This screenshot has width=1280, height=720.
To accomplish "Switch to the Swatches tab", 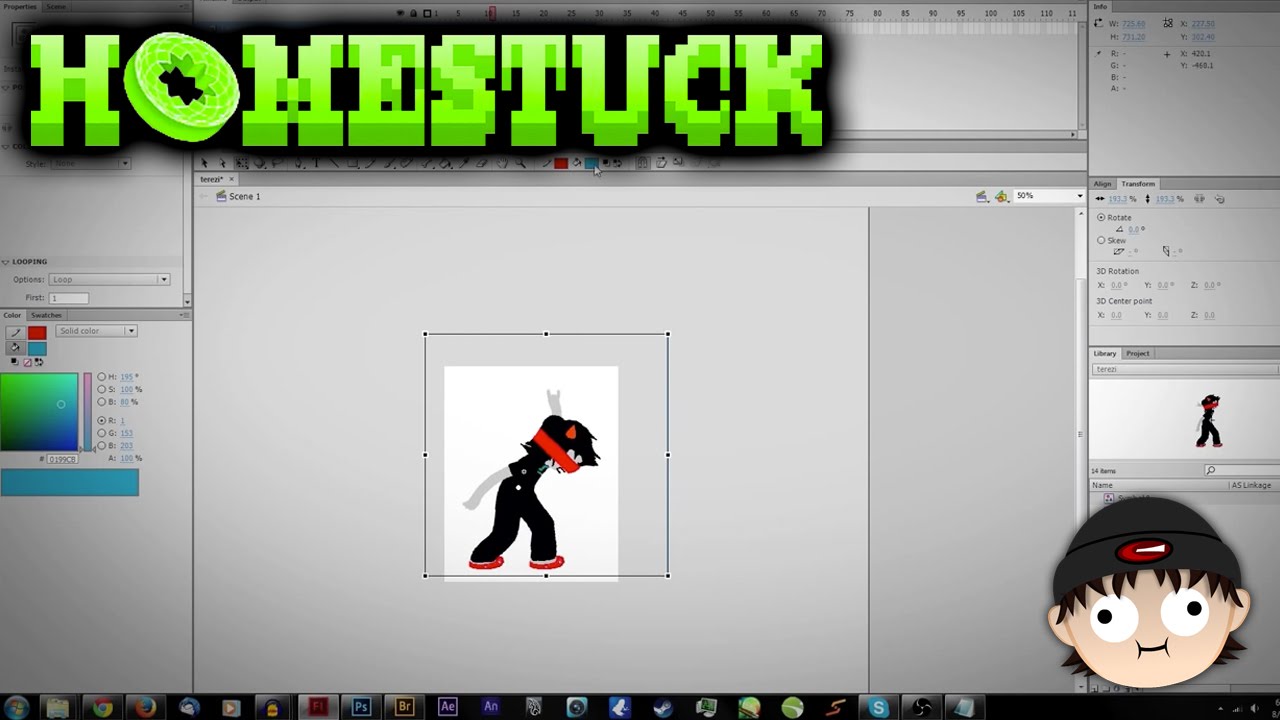I will (x=46, y=315).
